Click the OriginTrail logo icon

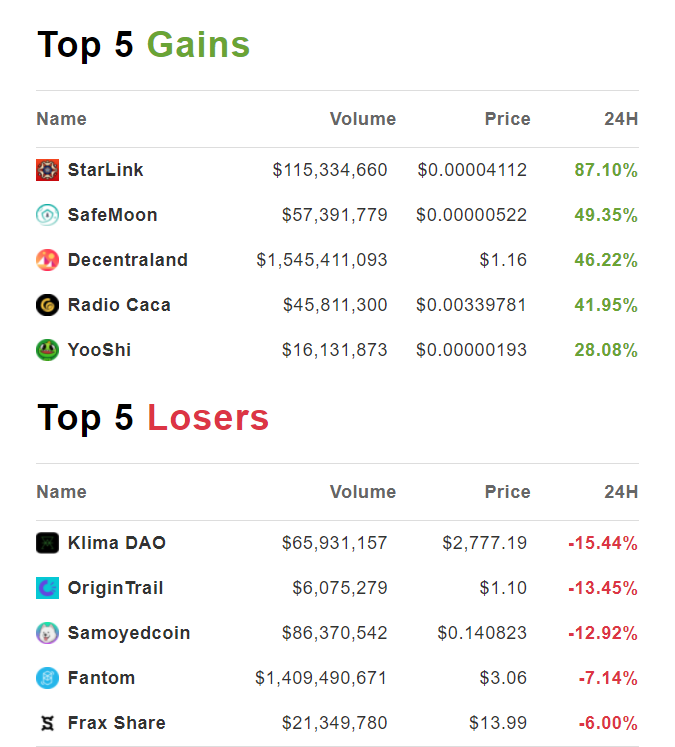[47, 588]
